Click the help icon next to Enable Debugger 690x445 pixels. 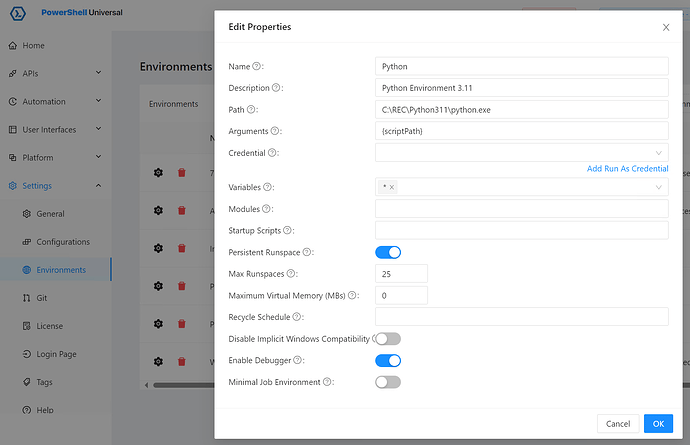click(298, 360)
